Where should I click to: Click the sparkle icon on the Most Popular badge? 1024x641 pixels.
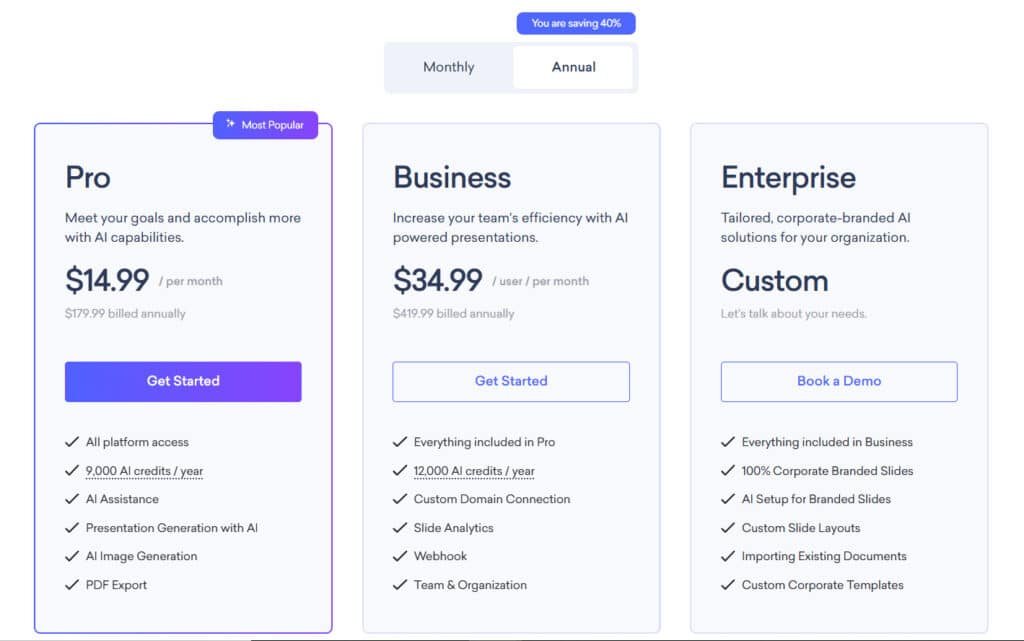coord(230,124)
